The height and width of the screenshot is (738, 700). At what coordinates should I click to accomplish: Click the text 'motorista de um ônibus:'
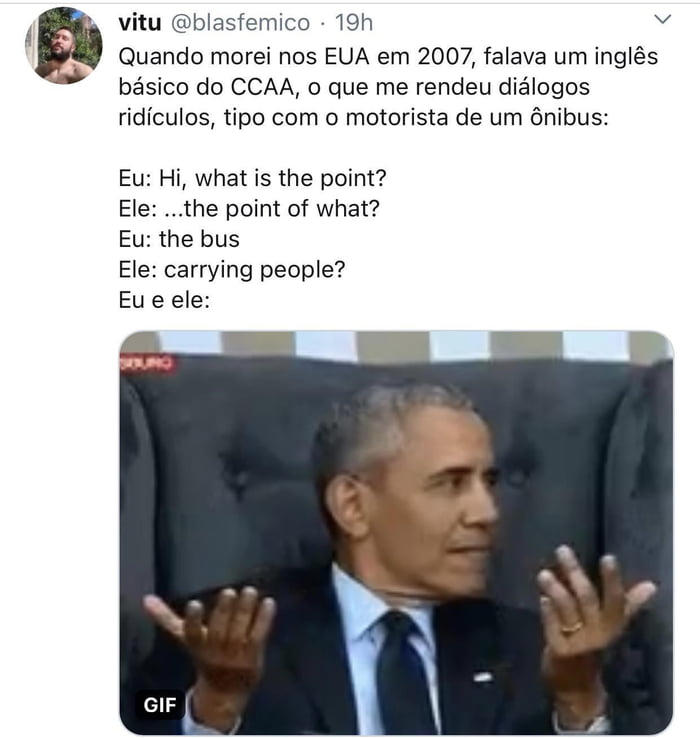click(x=477, y=118)
